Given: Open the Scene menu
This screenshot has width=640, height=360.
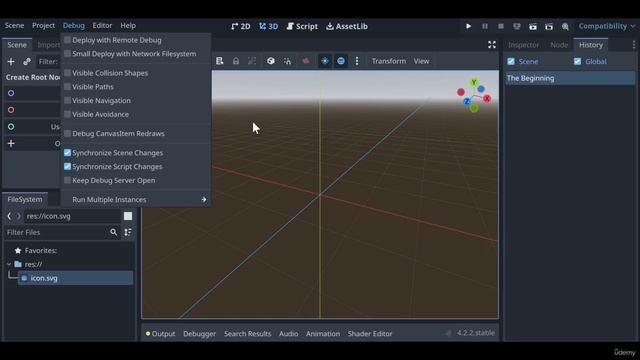Looking at the screenshot, I should point(14,25).
